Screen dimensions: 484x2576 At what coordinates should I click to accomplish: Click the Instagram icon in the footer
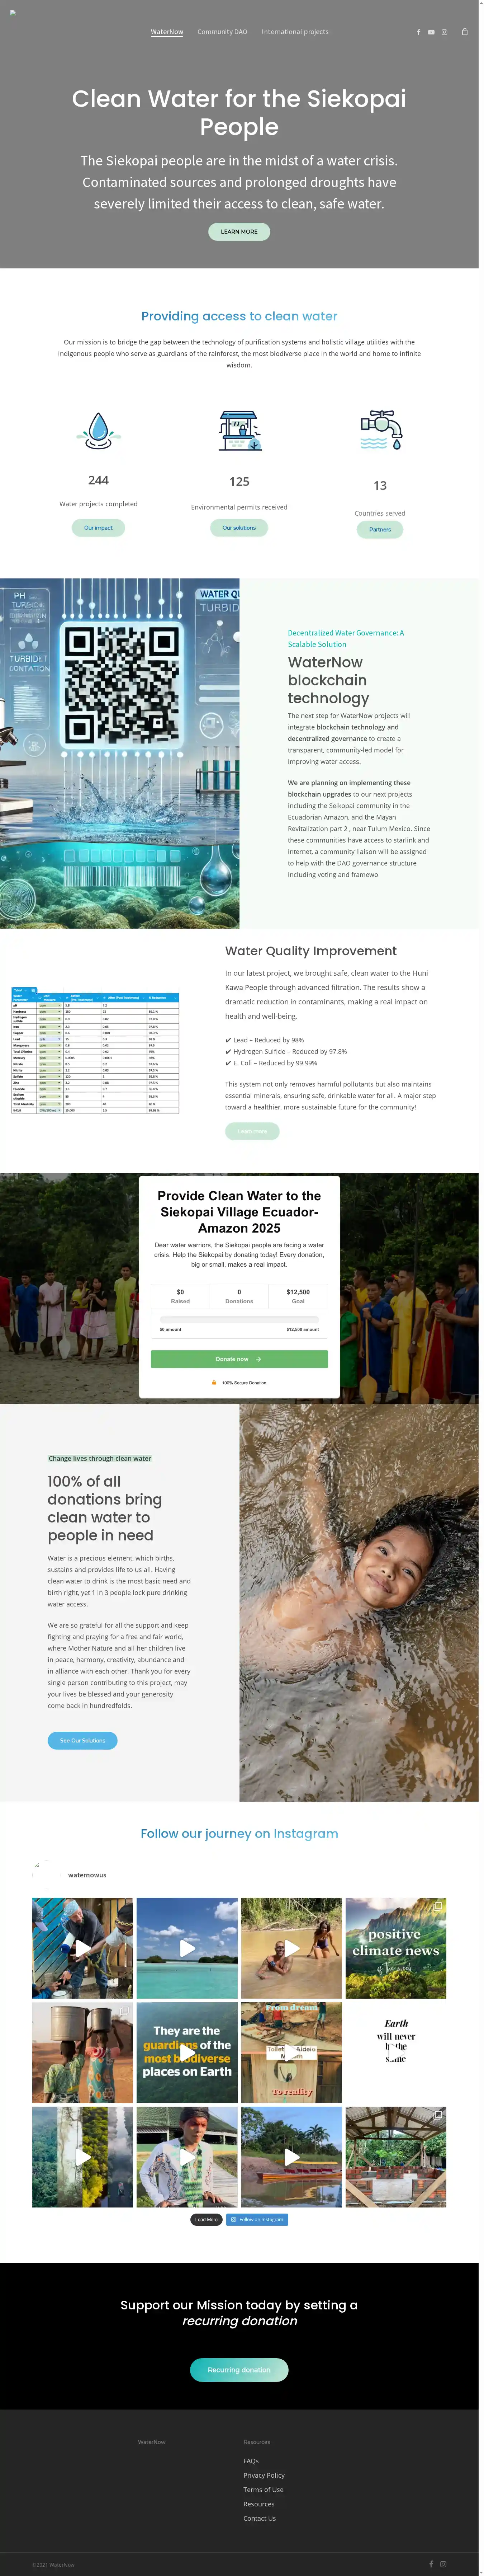coord(444,2564)
